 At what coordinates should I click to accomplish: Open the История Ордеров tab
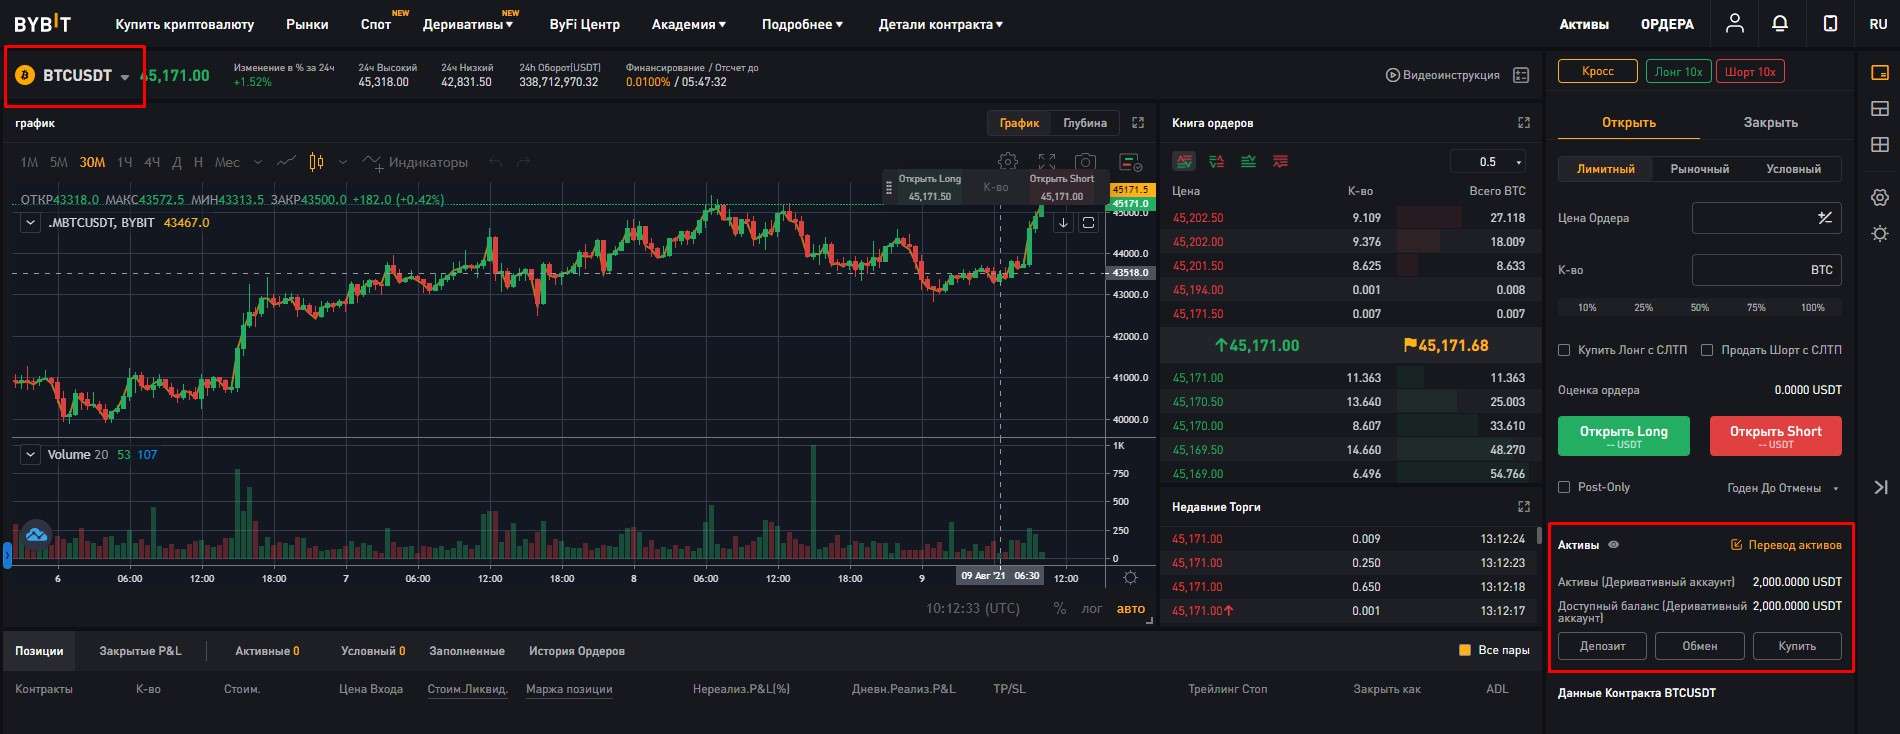pos(577,651)
